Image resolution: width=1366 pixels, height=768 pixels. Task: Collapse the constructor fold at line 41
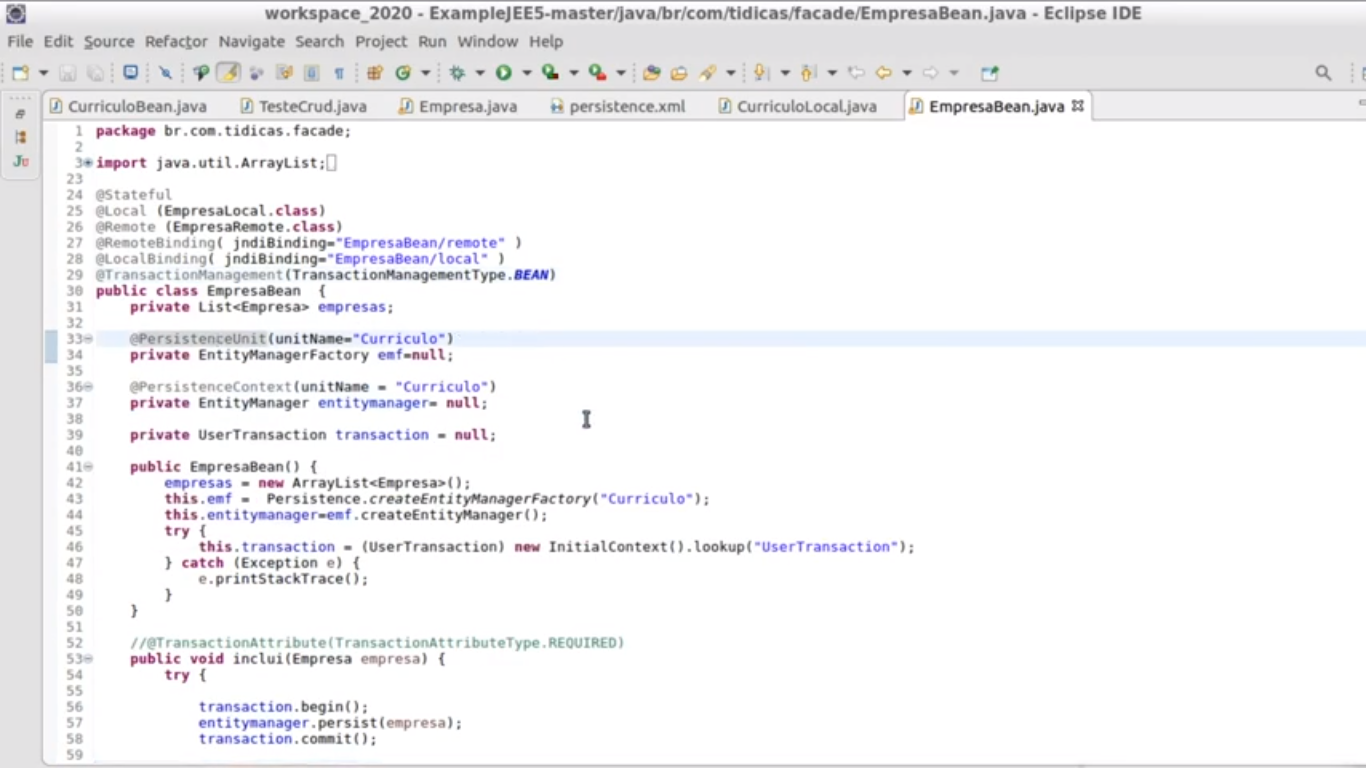88,467
